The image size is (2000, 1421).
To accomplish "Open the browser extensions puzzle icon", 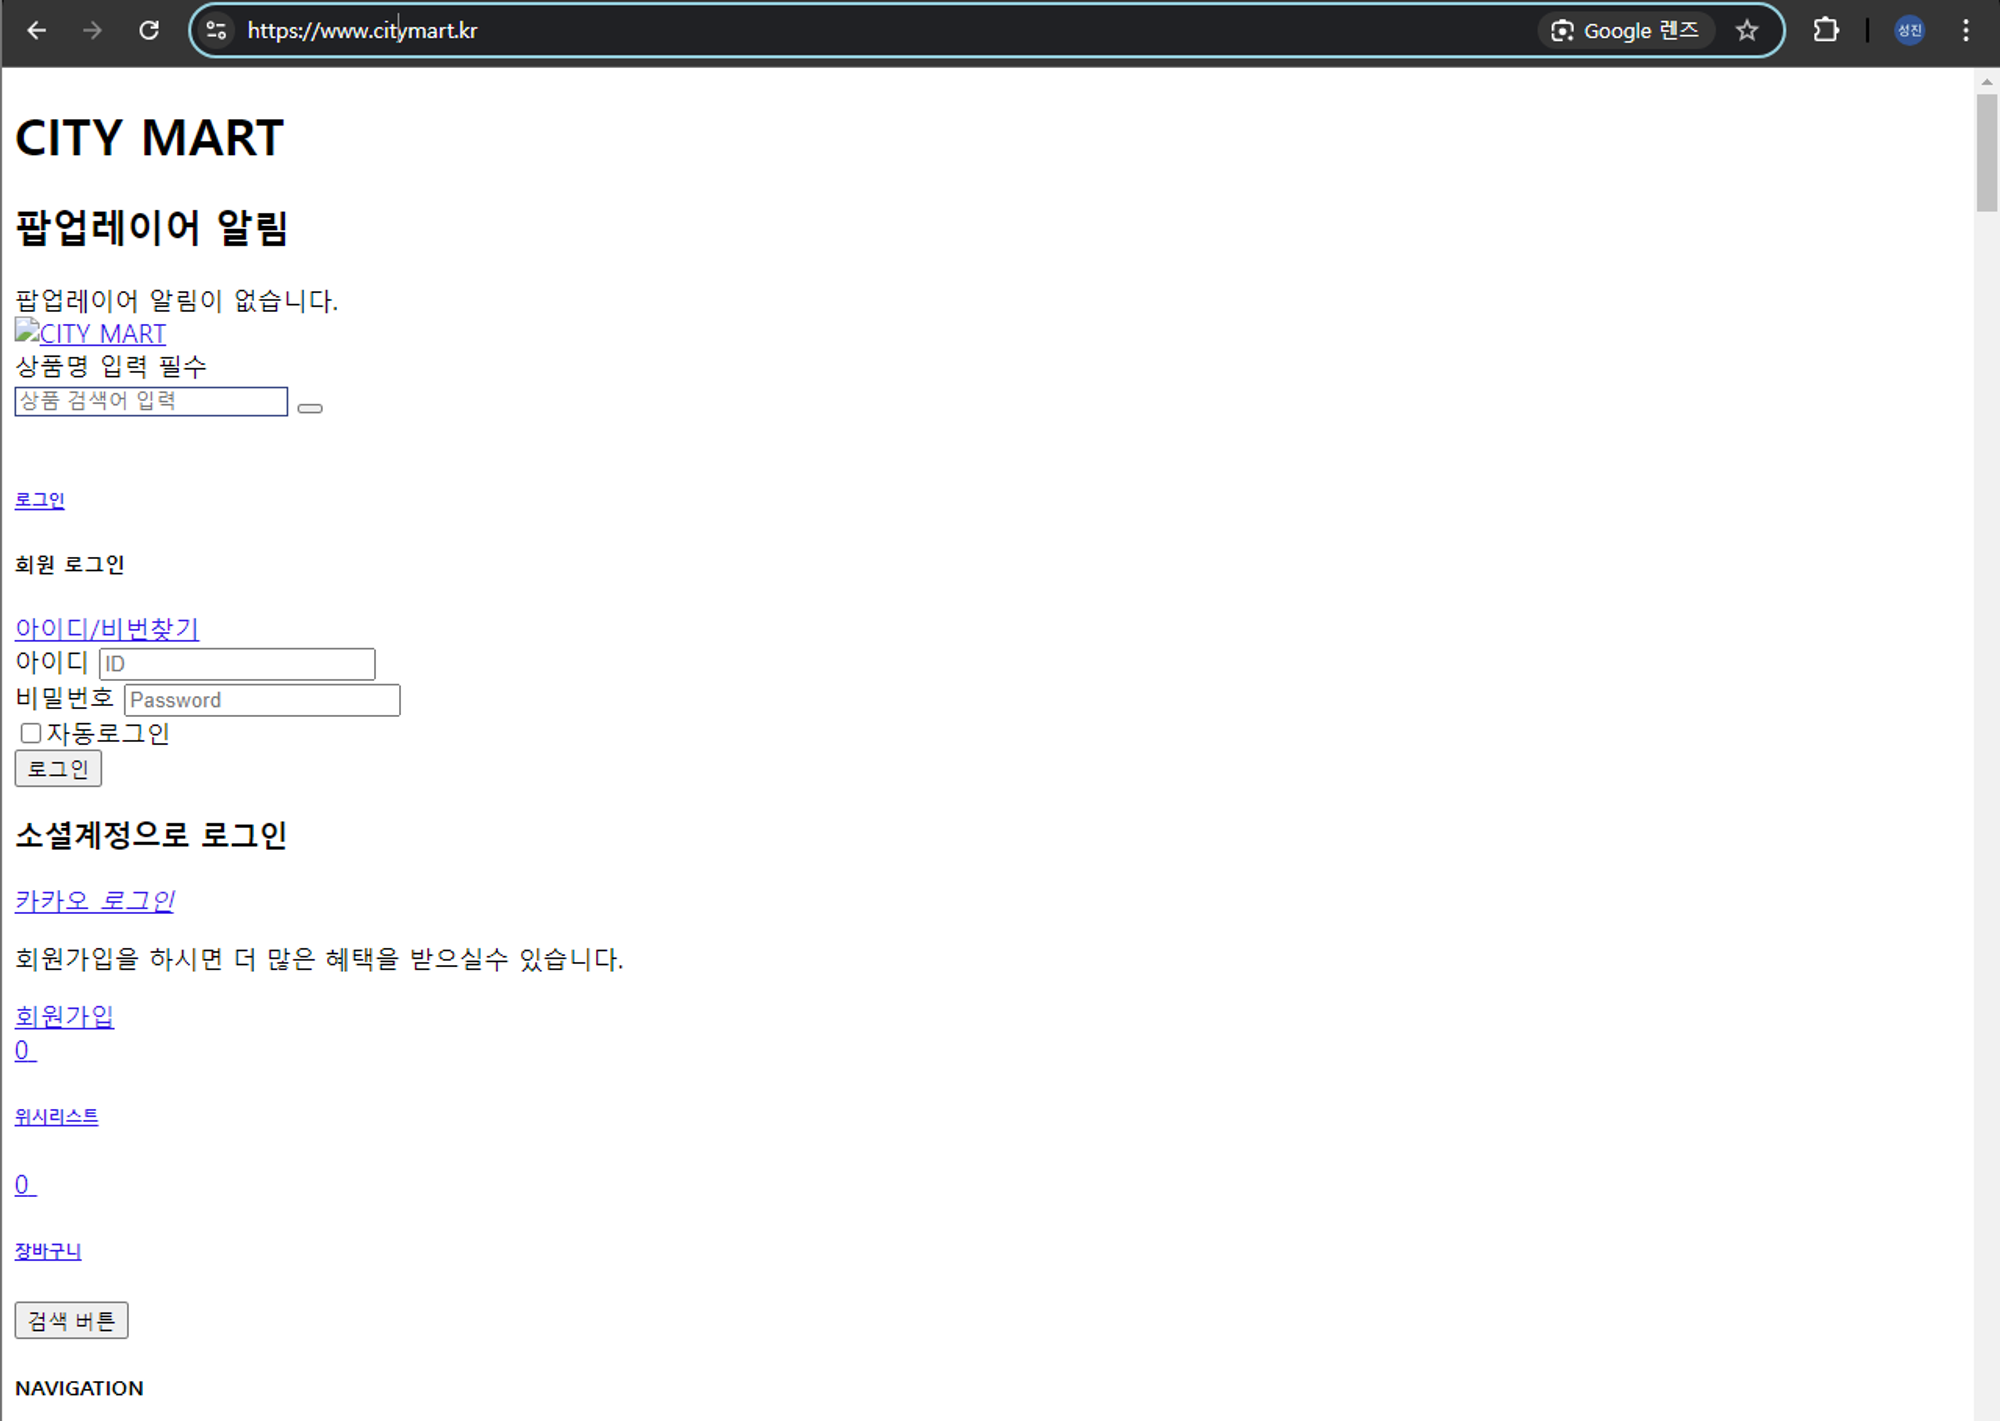I will tap(1826, 31).
